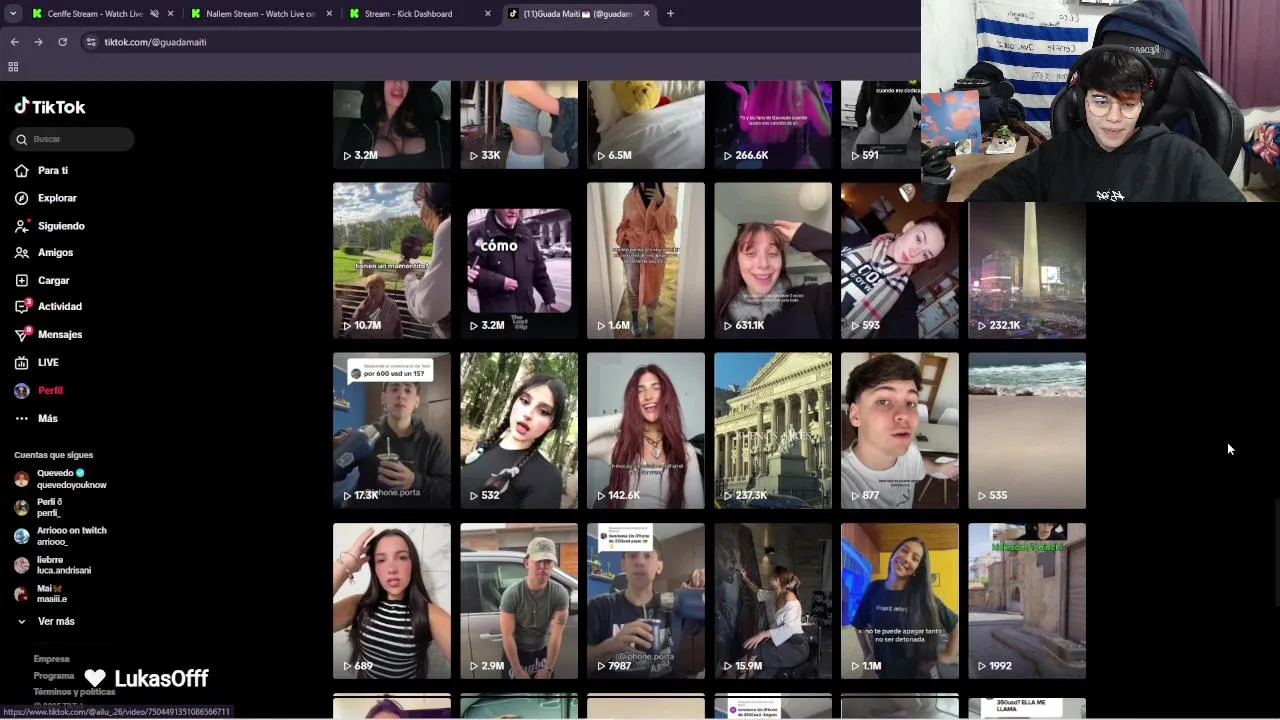Screen dimensions: 1280x720
Task: Open the red-hair video with 142.6K views
Action: (646, 430)
